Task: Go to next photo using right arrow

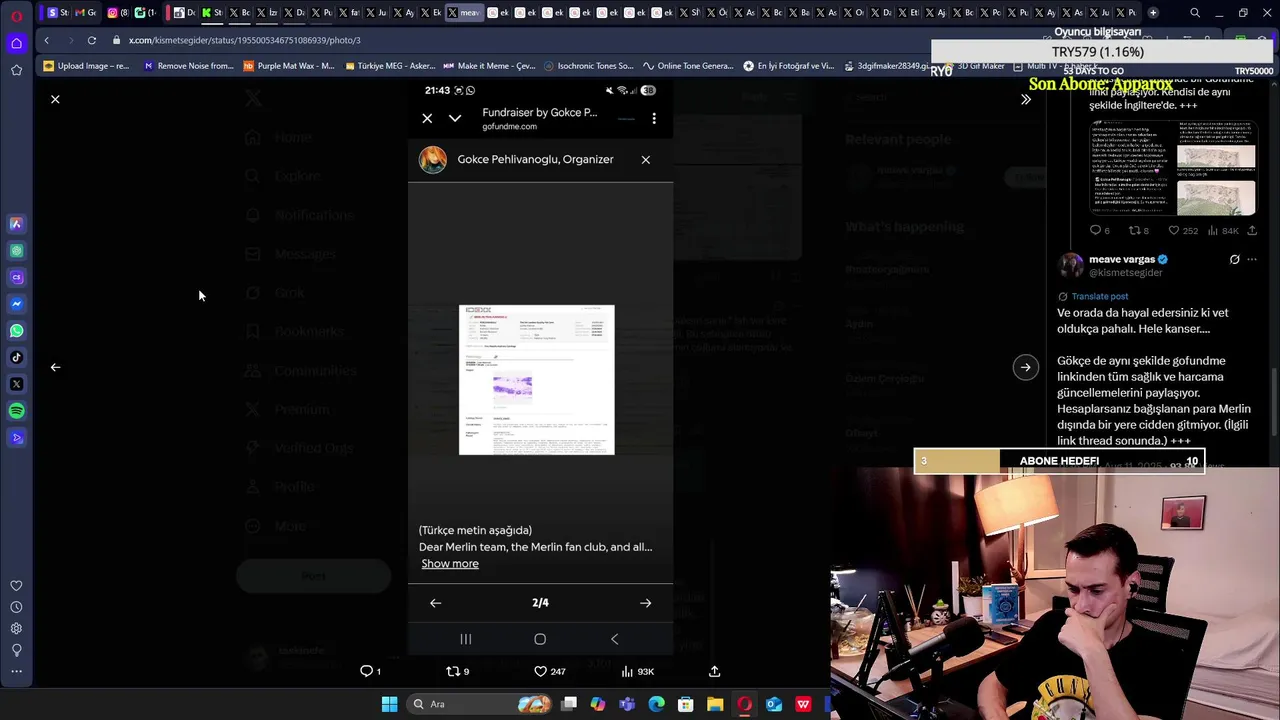Action: coord(1025,367)
